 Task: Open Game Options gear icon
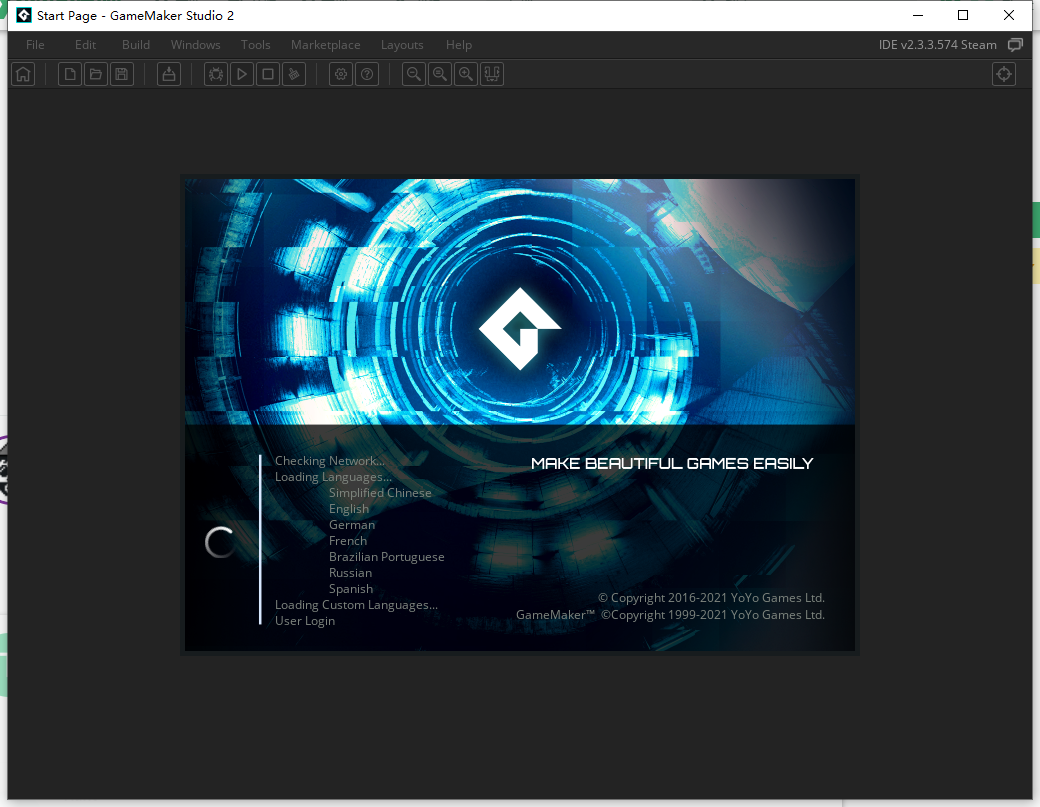tap(341, 74)
